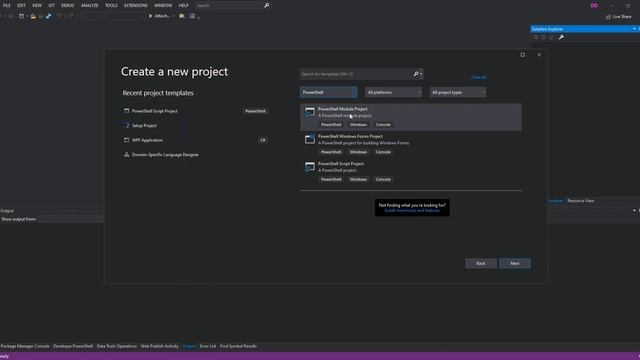Click the C# badge beside WPF Application
Viewport: 640px width, 360px height.
click(263, 140)
